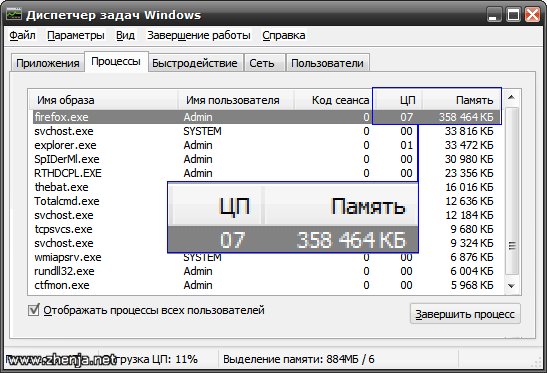
Task: Sort by ЦП column header
Action: coord(398,100)
